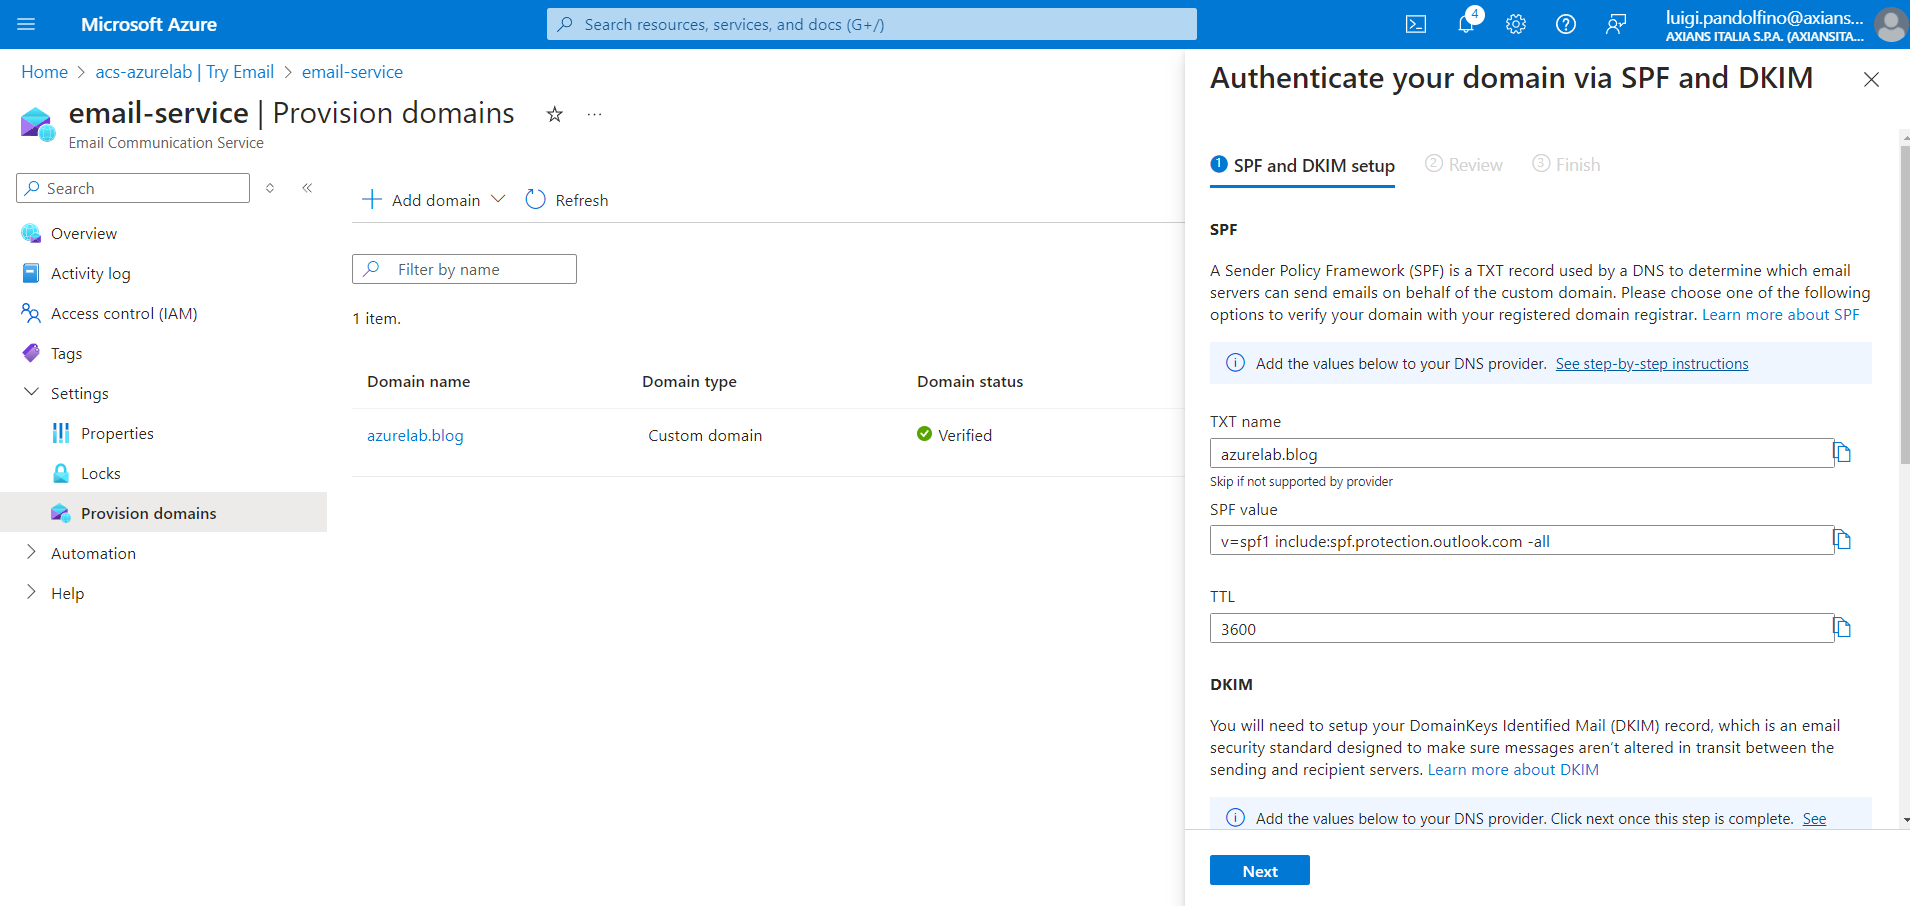The height and width of the screenshot is (906, 1910).
Task: Copy the TXT name value
Action: [1842, 453]
